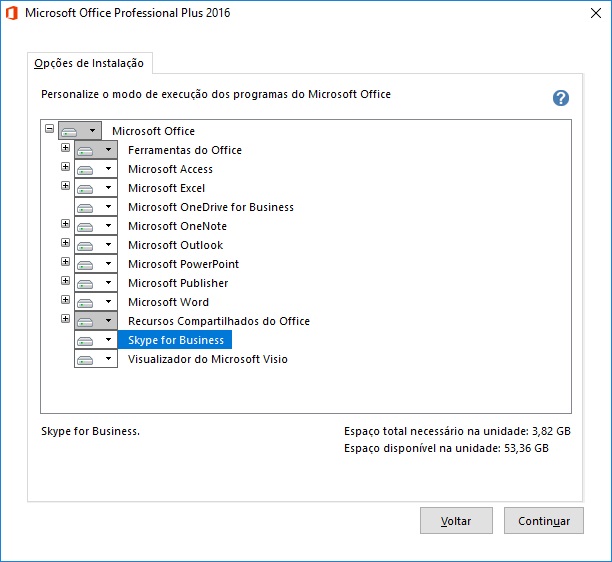Click 'Espaço total necessário na unidade' text
Viewport: 612px width, 562px height.
457,431
